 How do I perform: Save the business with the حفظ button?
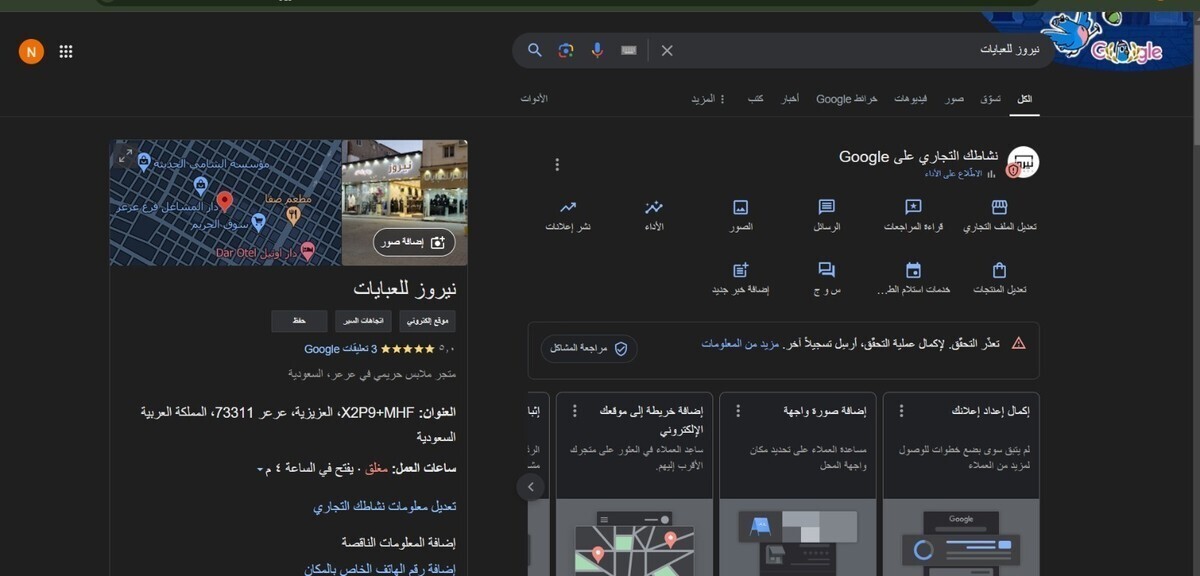299,320
